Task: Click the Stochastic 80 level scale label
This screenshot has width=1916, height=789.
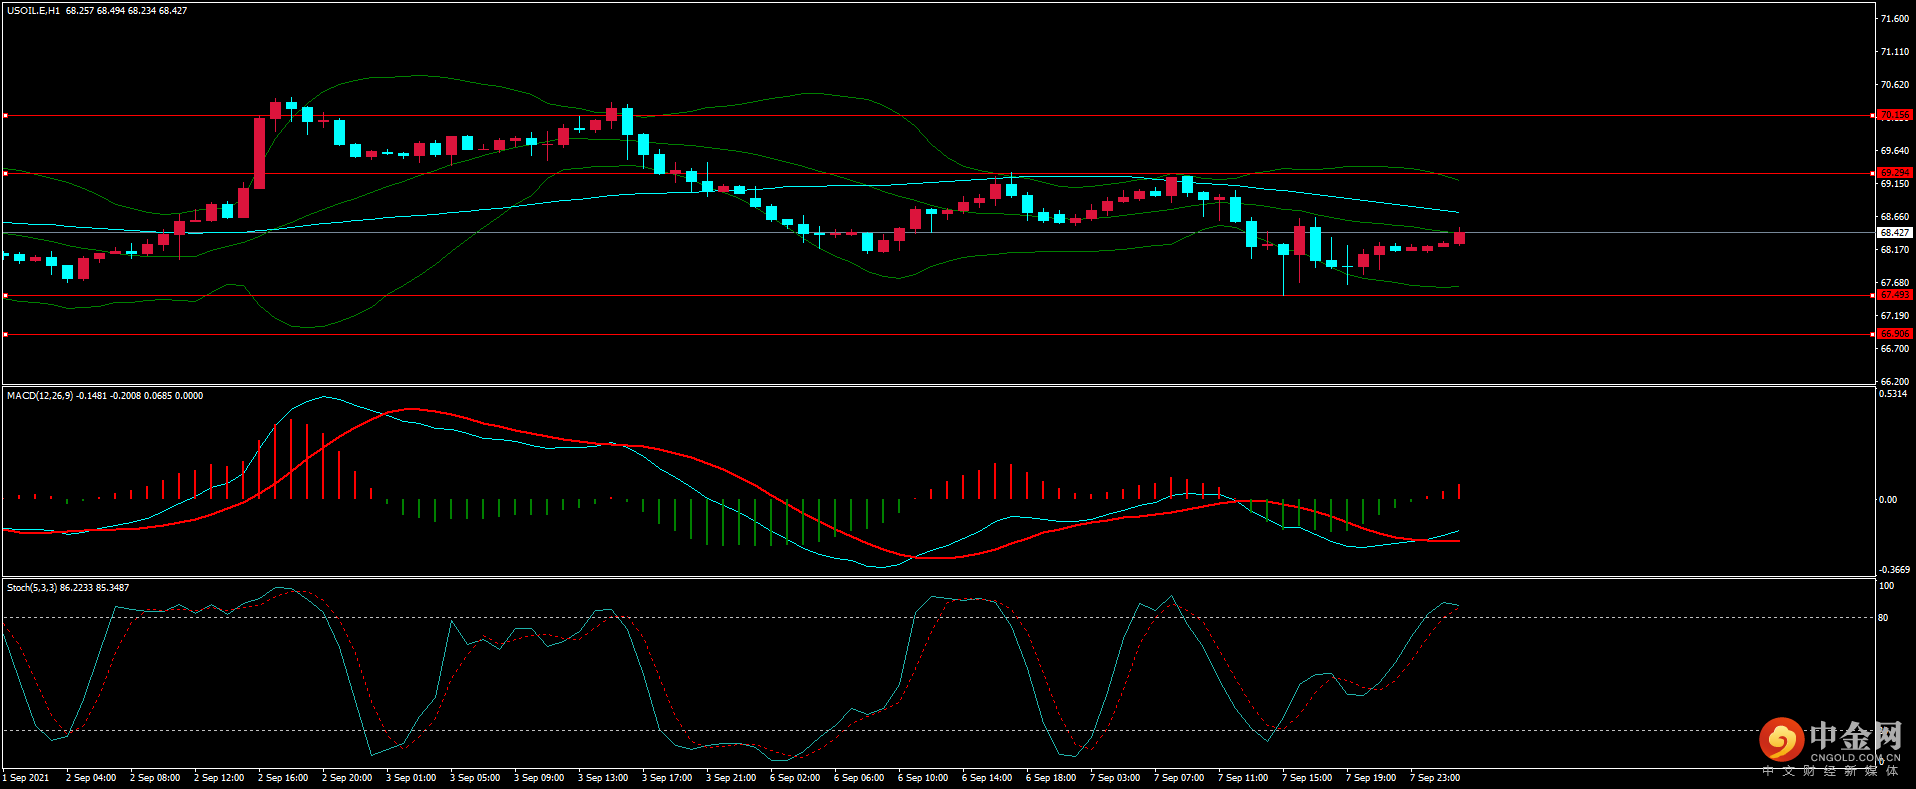Action: pos(1883,618)
